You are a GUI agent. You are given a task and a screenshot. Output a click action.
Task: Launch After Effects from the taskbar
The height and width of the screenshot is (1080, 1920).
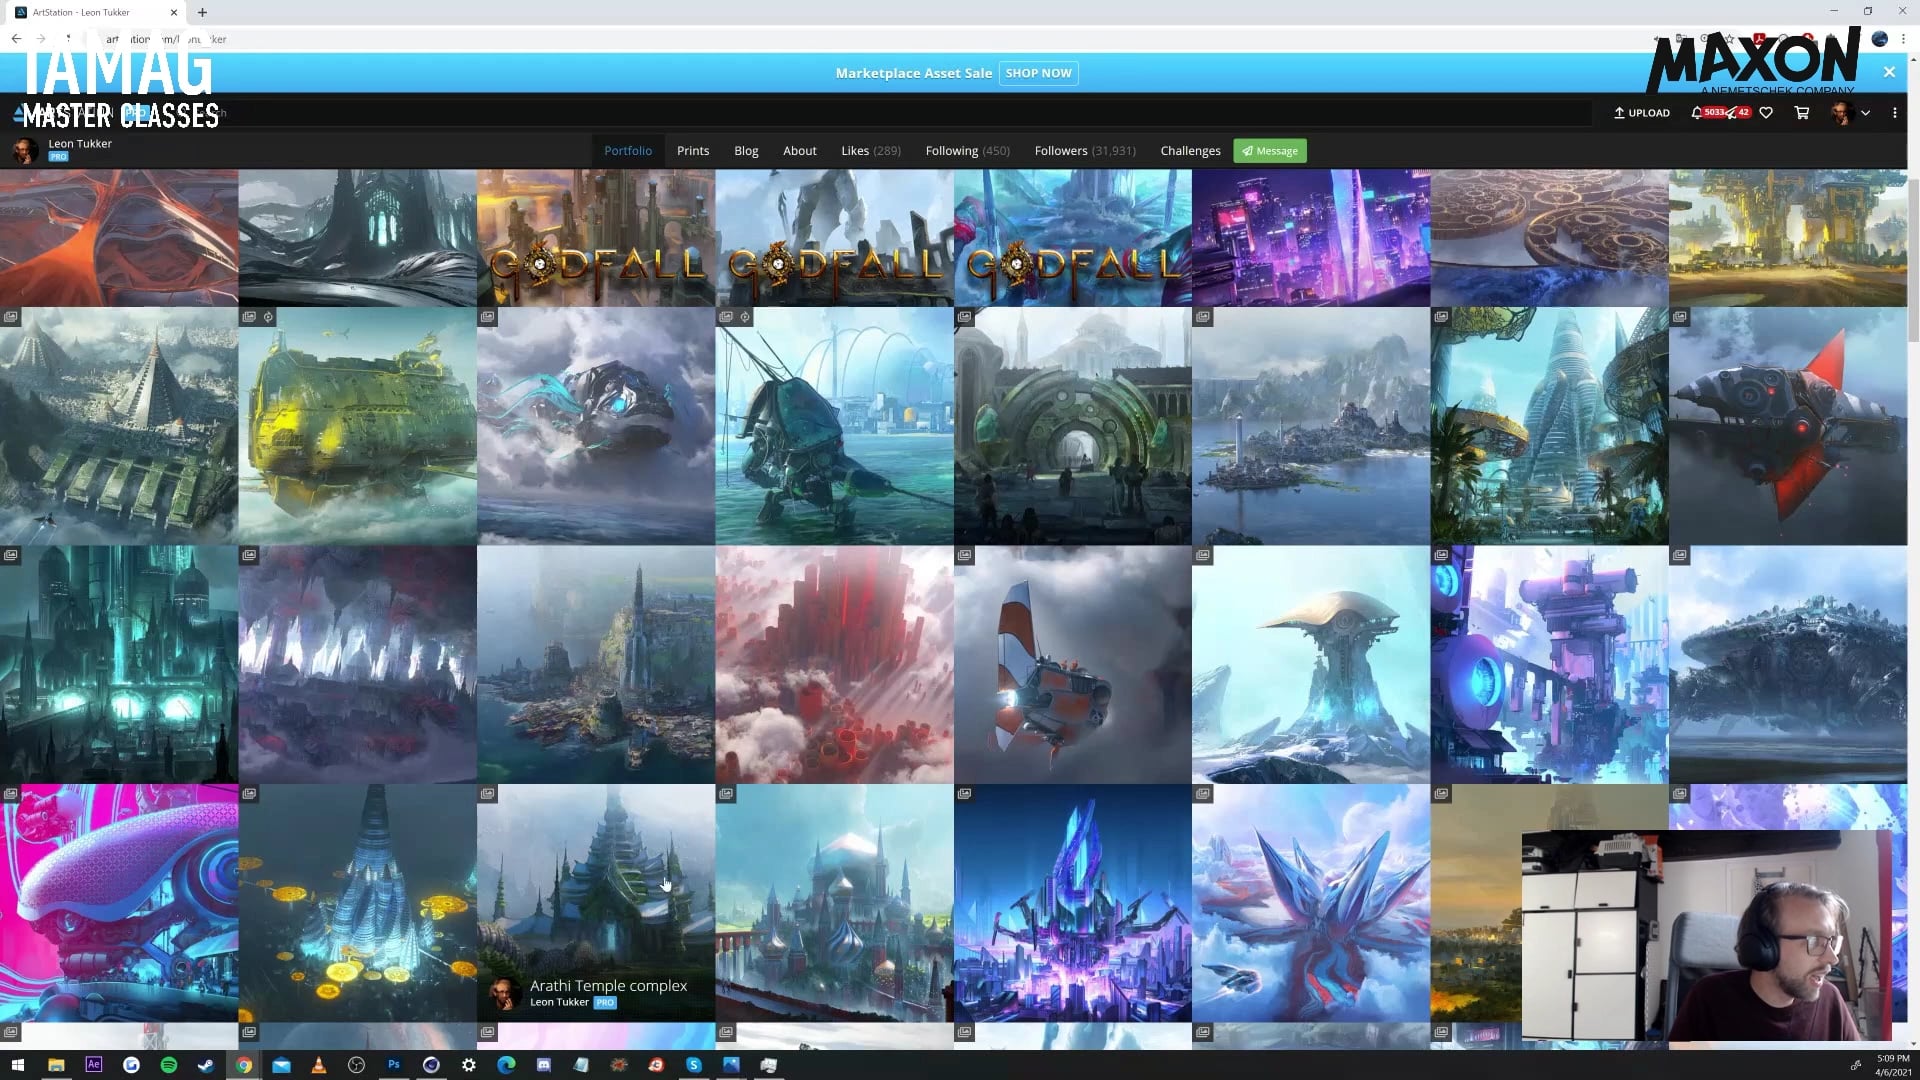point(94,1065)
